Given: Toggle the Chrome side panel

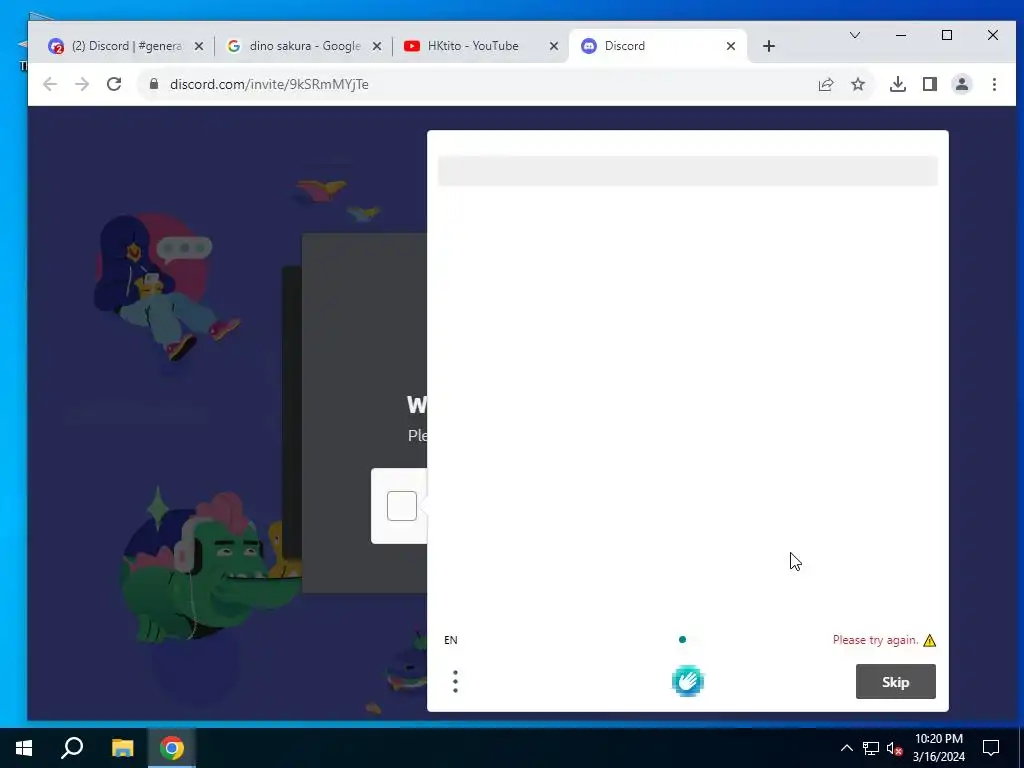Looking at the screenshot, I should click(x=930, y=84).
